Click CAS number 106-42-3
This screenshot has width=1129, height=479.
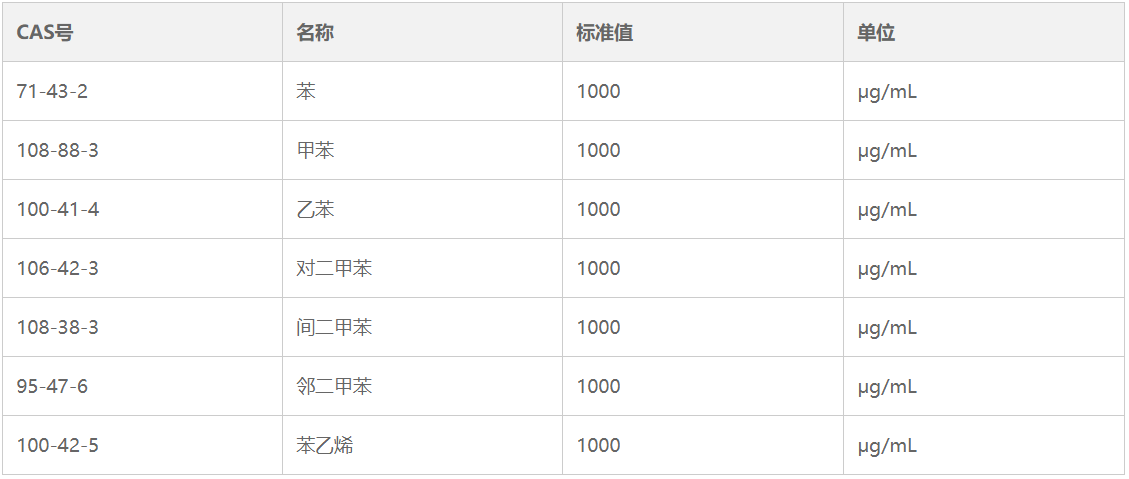click(x=58, y=269)
